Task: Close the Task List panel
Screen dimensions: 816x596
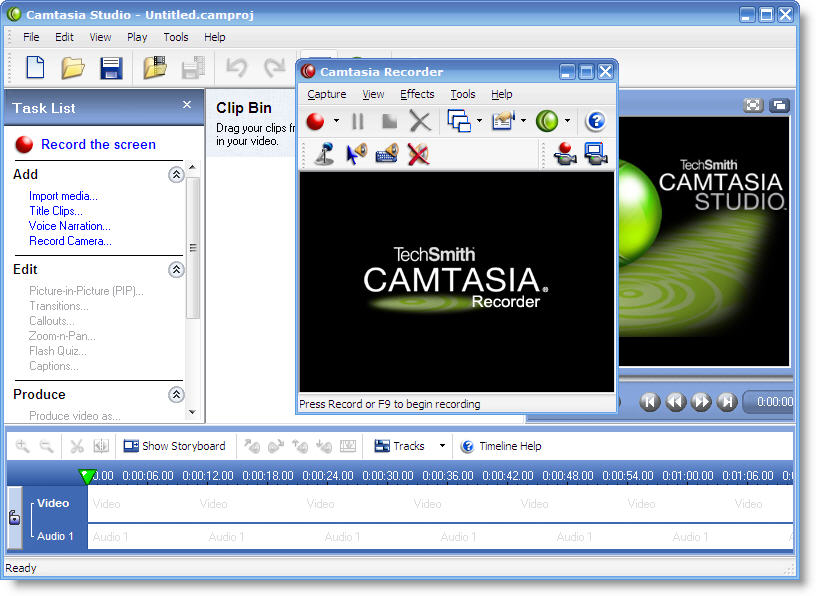Action: (187, 105)
